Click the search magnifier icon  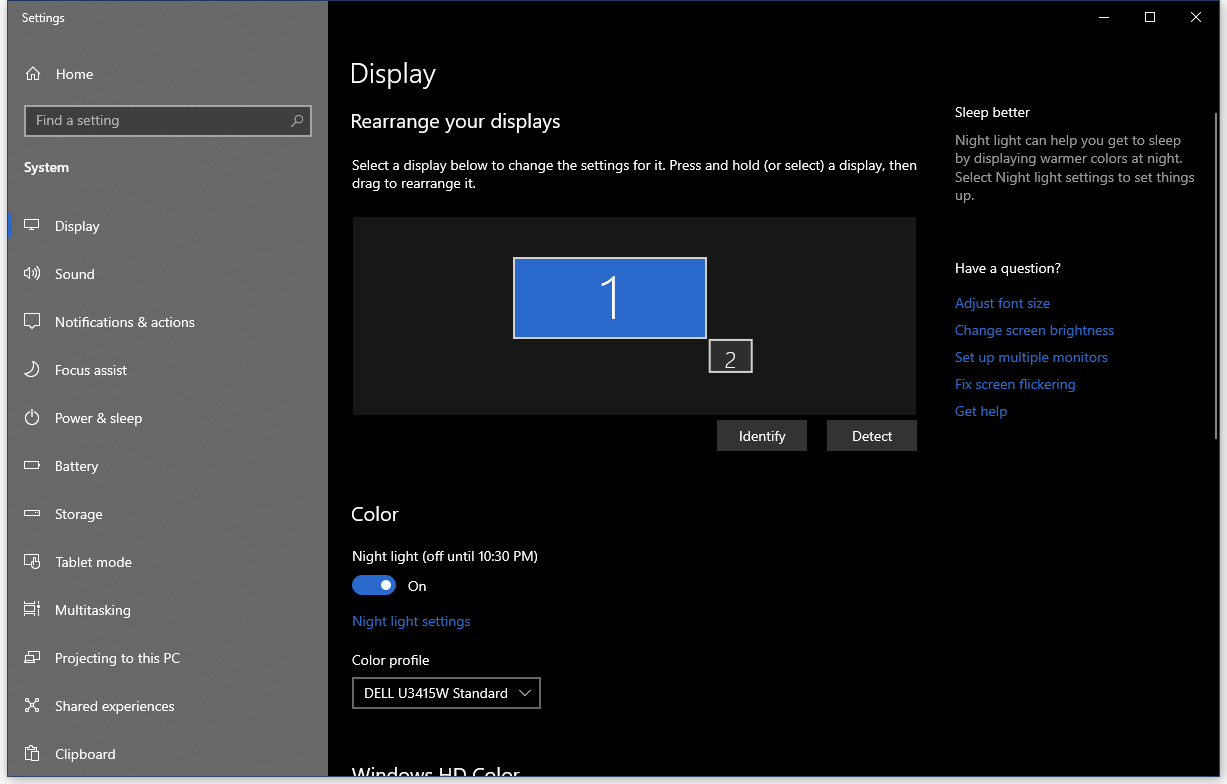[297, 121]
